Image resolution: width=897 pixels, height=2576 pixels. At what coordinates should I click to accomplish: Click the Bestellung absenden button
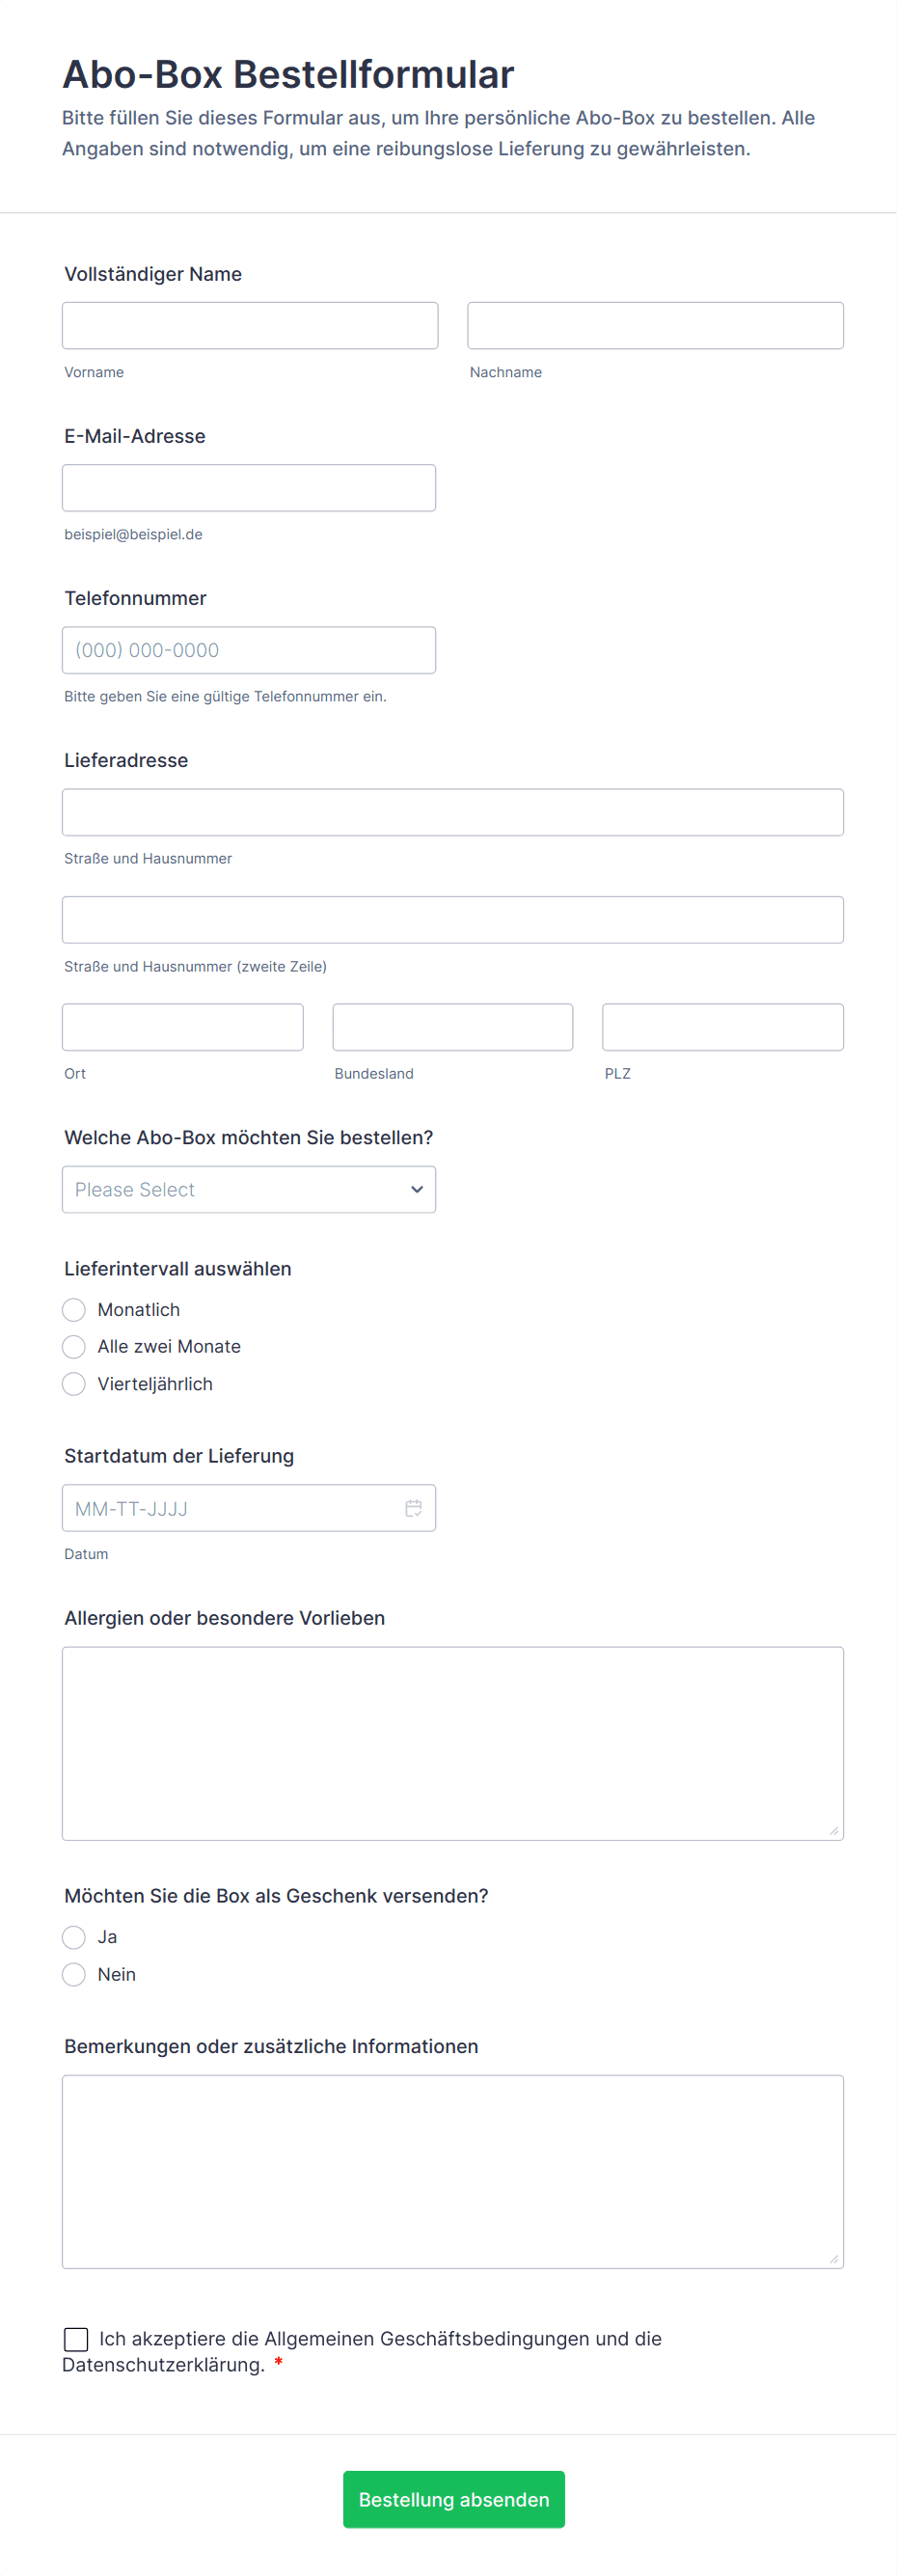point(453,2499)
